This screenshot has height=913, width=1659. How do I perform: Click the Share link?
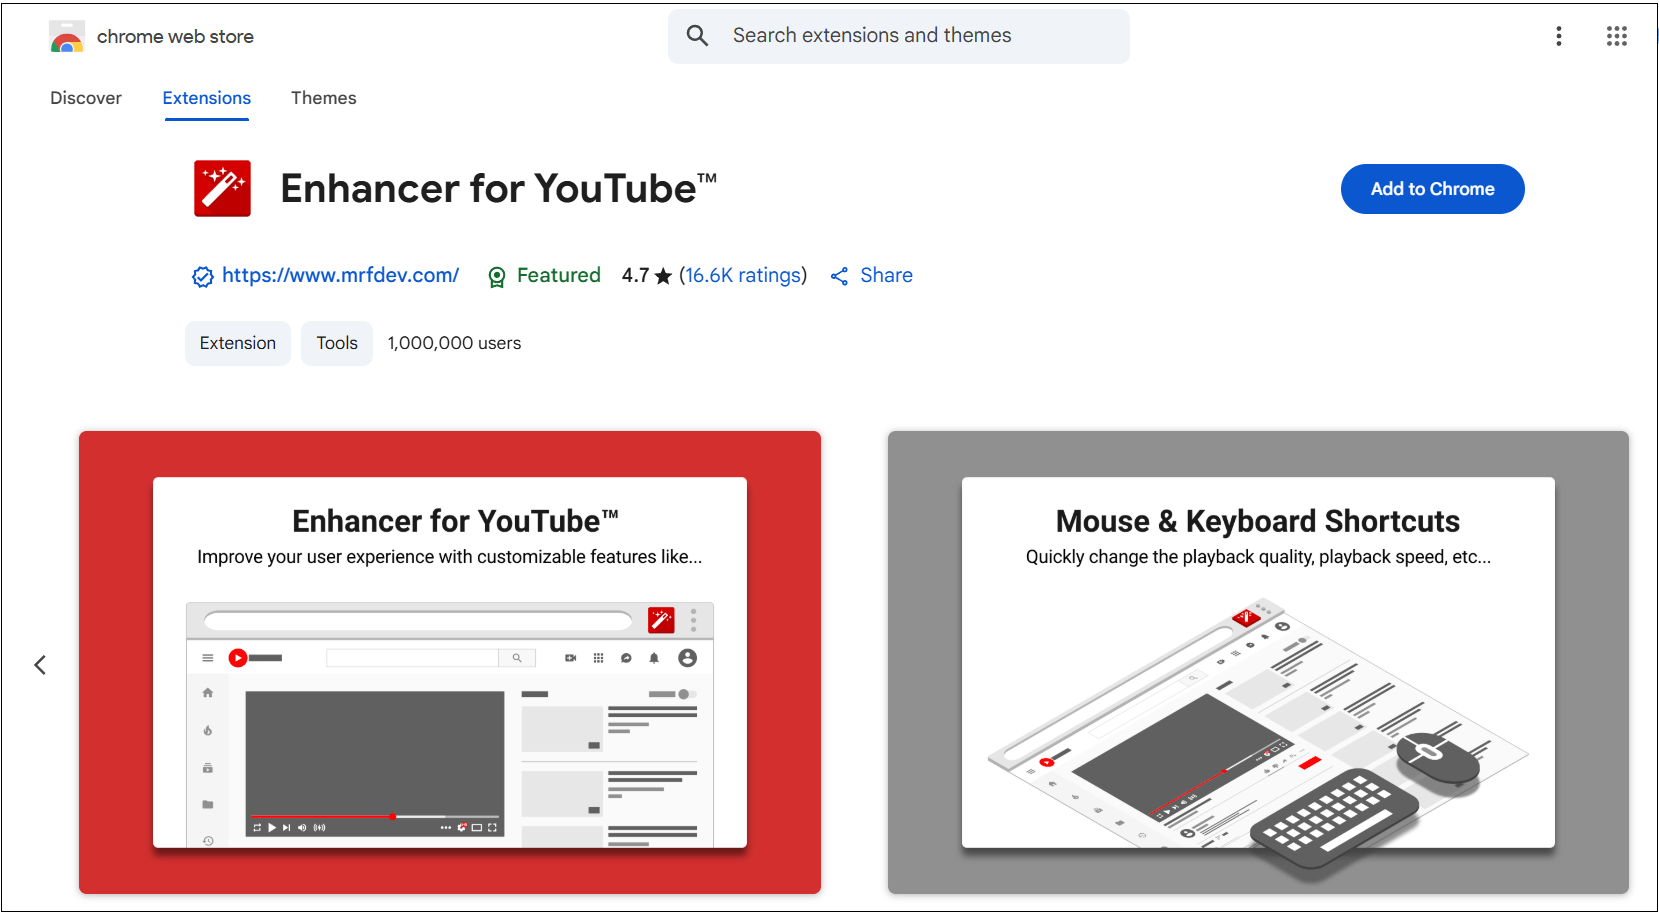(886, 275)
